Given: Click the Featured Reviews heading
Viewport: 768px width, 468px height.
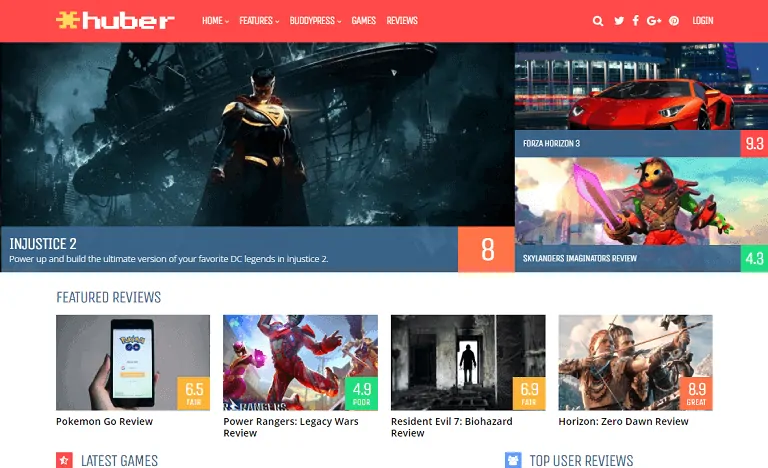Looking at the screenshot, I should point(108,297).
